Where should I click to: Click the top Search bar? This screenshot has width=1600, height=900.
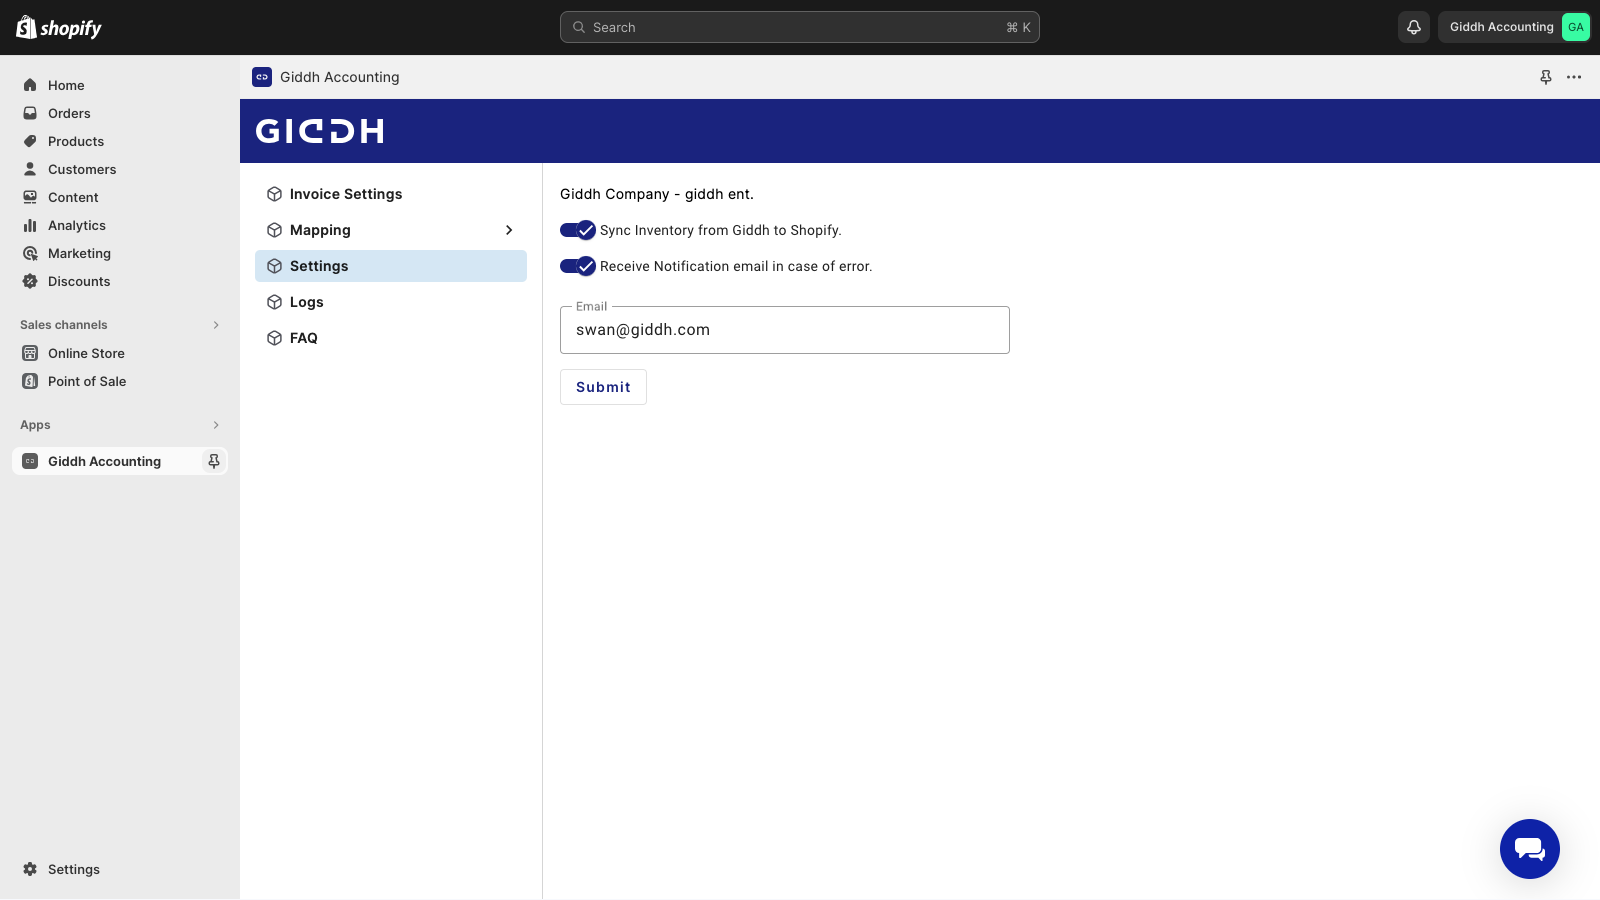click(800, 27)
